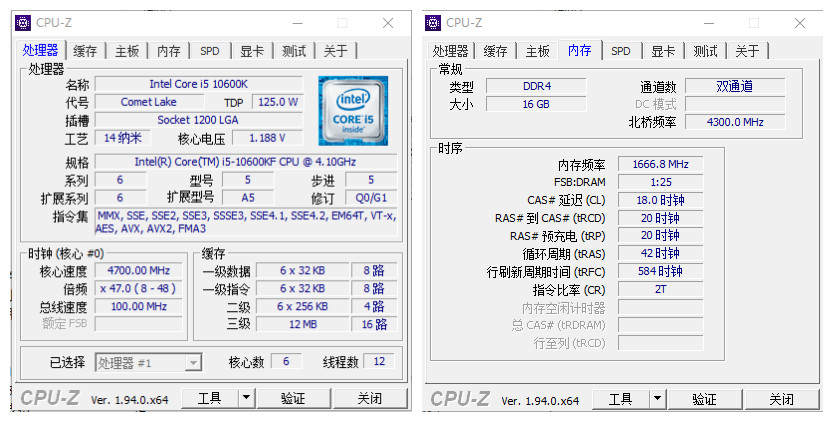Open SPD tab in the right window
Viewport: 833px width, 422px height.
click(620, 51)
